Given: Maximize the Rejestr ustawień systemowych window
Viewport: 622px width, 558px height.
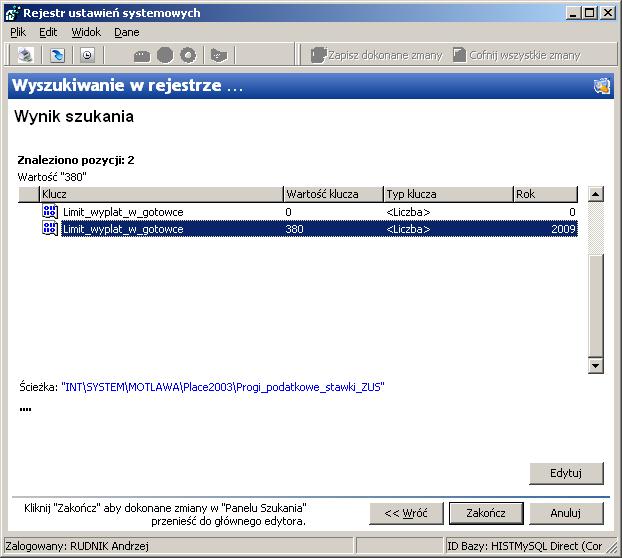Looking at the screenshot, I should (x=589, y=13).
